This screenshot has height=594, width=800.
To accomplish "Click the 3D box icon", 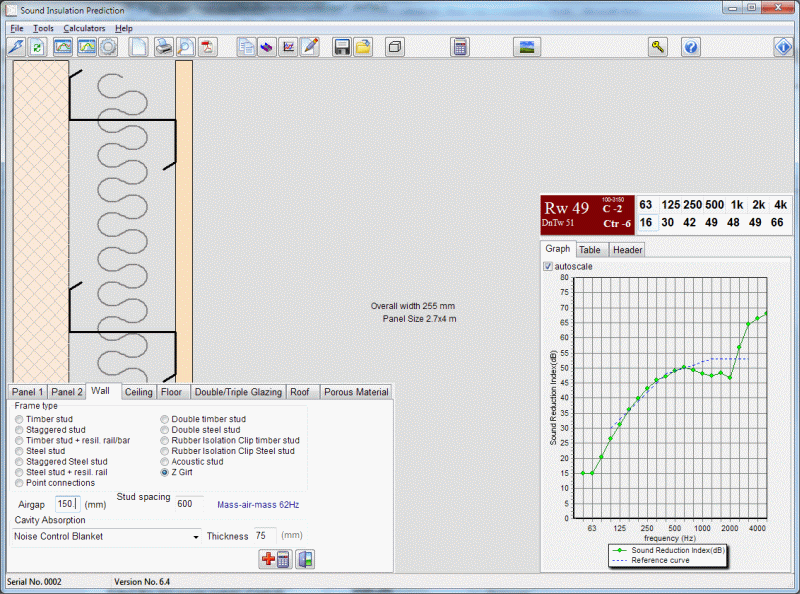I will click(394, 47).
